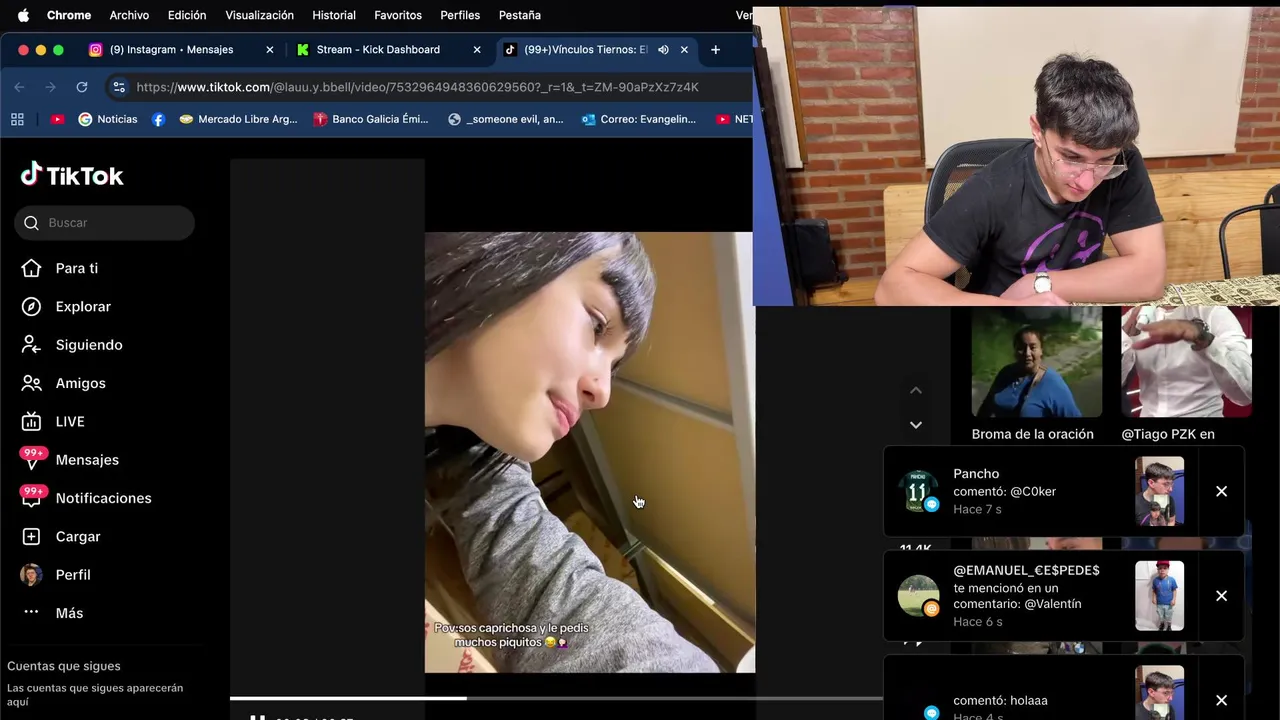Close the Instagram Mensajes tab
The height and width of the screenshot is (720, 1280).
[269, 50]
